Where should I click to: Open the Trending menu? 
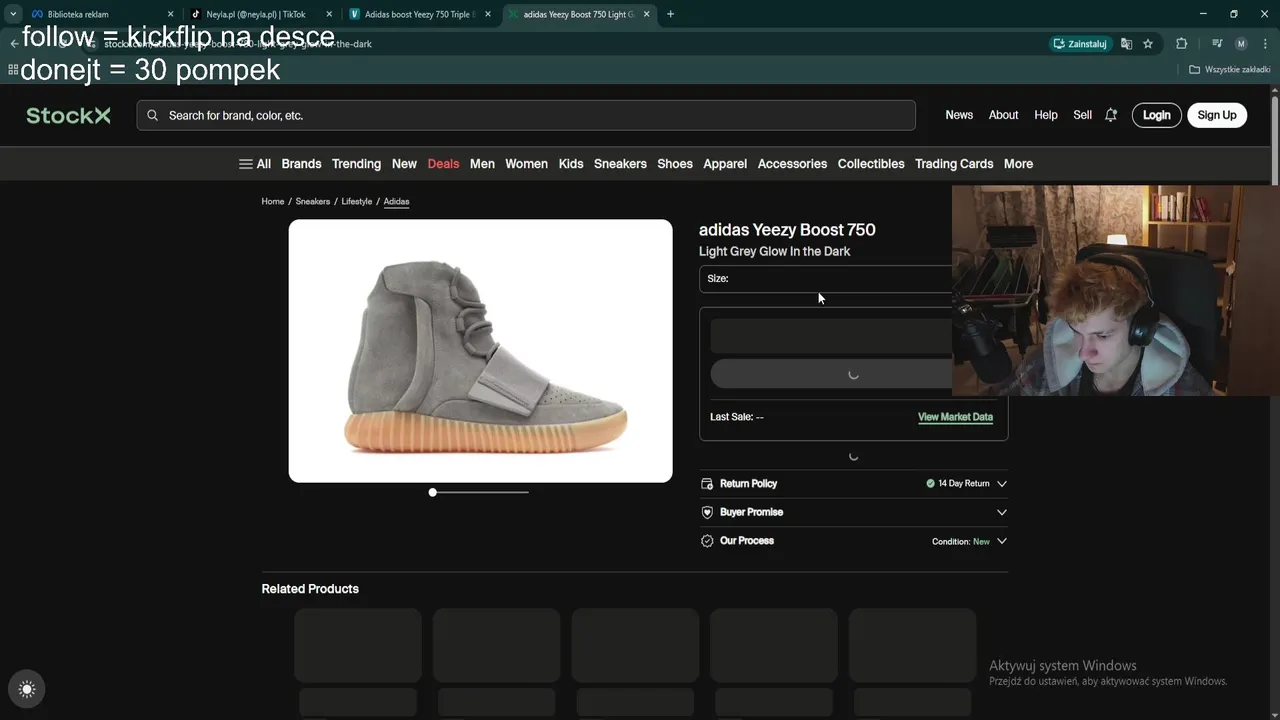point(356,164)
